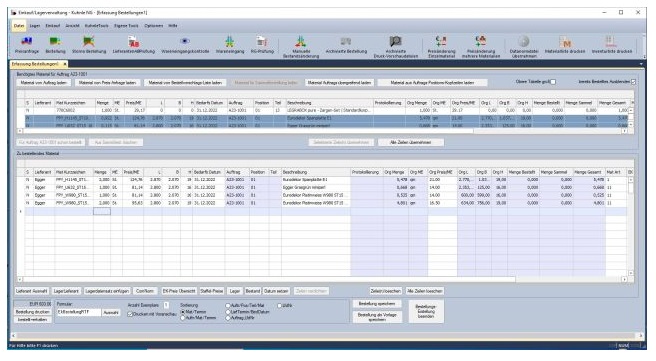Open the Preisanfrage toolbar icon
This screenshot has width=656, height=361.
tap(27, 45)
